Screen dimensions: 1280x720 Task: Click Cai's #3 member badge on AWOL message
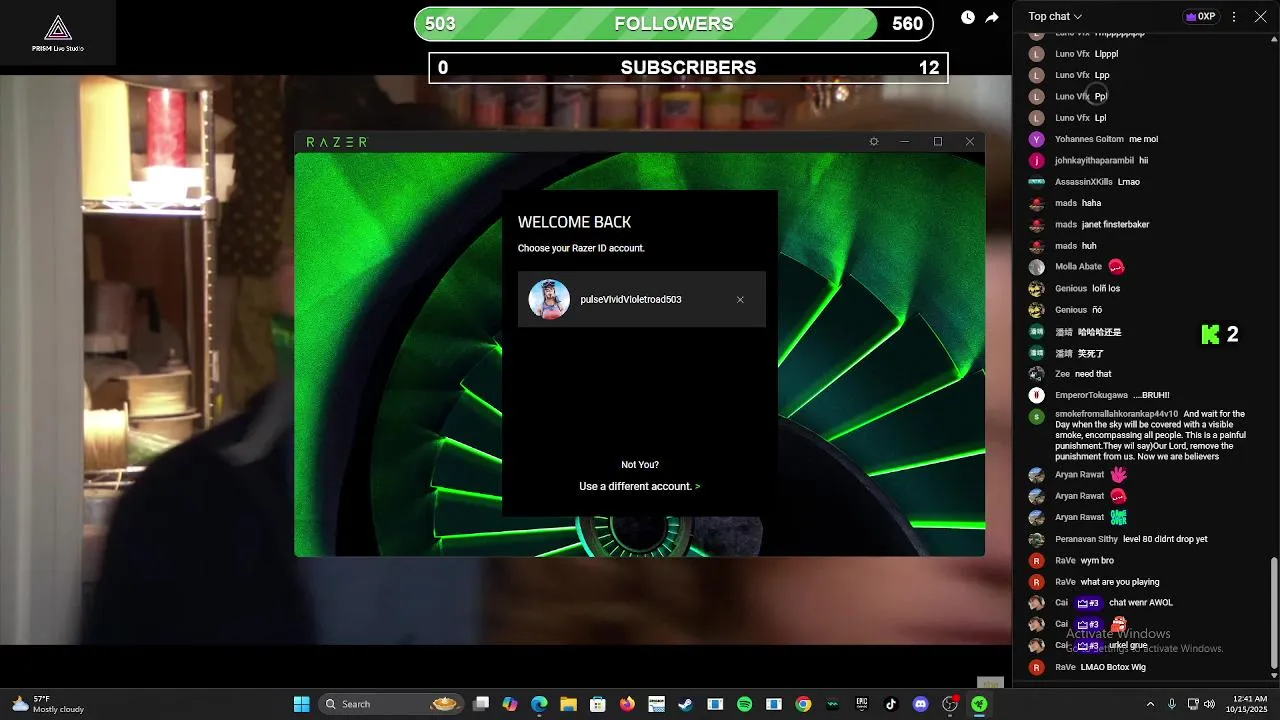pyautogui.click(x=1088, y=603)
